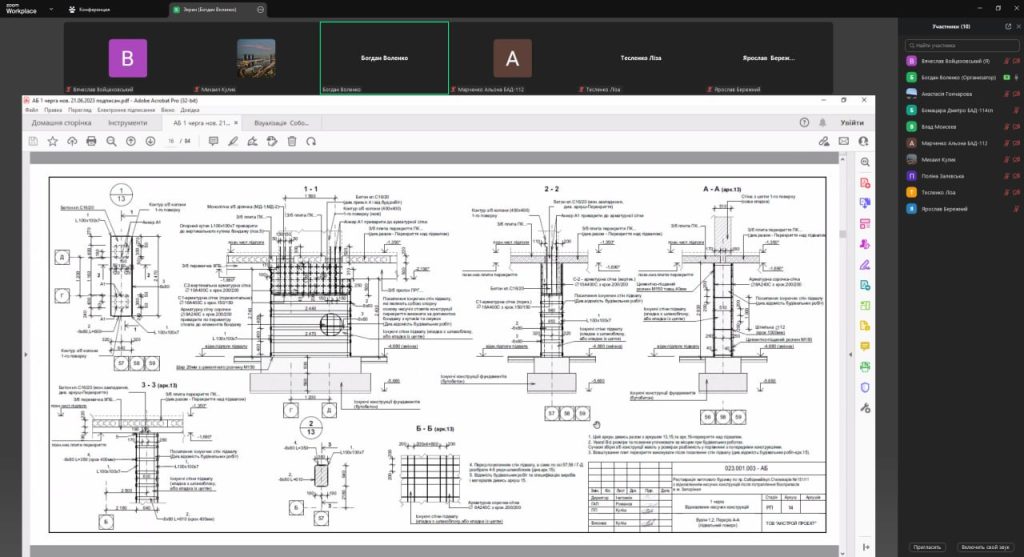Click in the participant search field
The height and width of the screenshot is (557, 1024).
click(x=960, y=46)
